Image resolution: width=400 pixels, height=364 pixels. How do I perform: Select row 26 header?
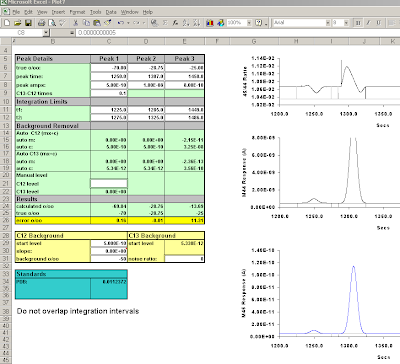click(x=6, y=220)
